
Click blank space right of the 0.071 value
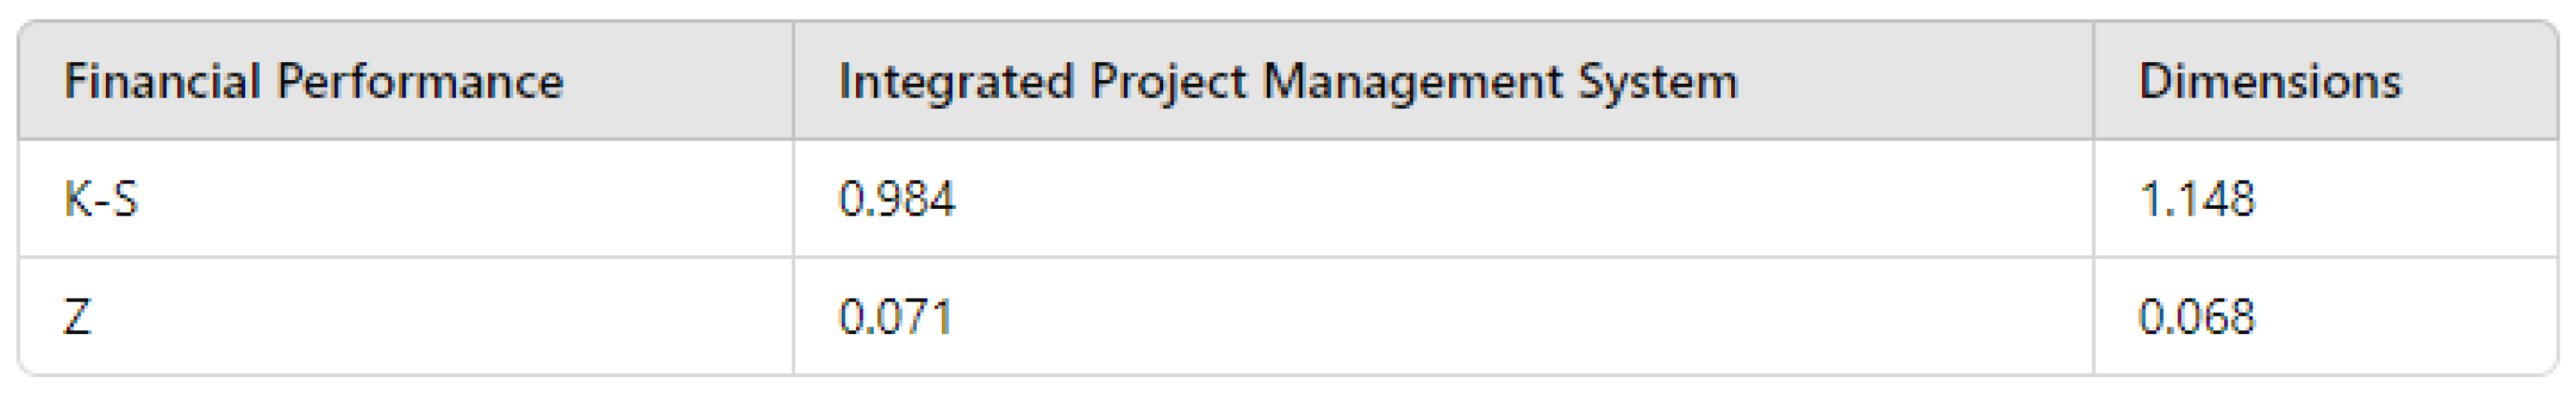[x=1500, y=317]
